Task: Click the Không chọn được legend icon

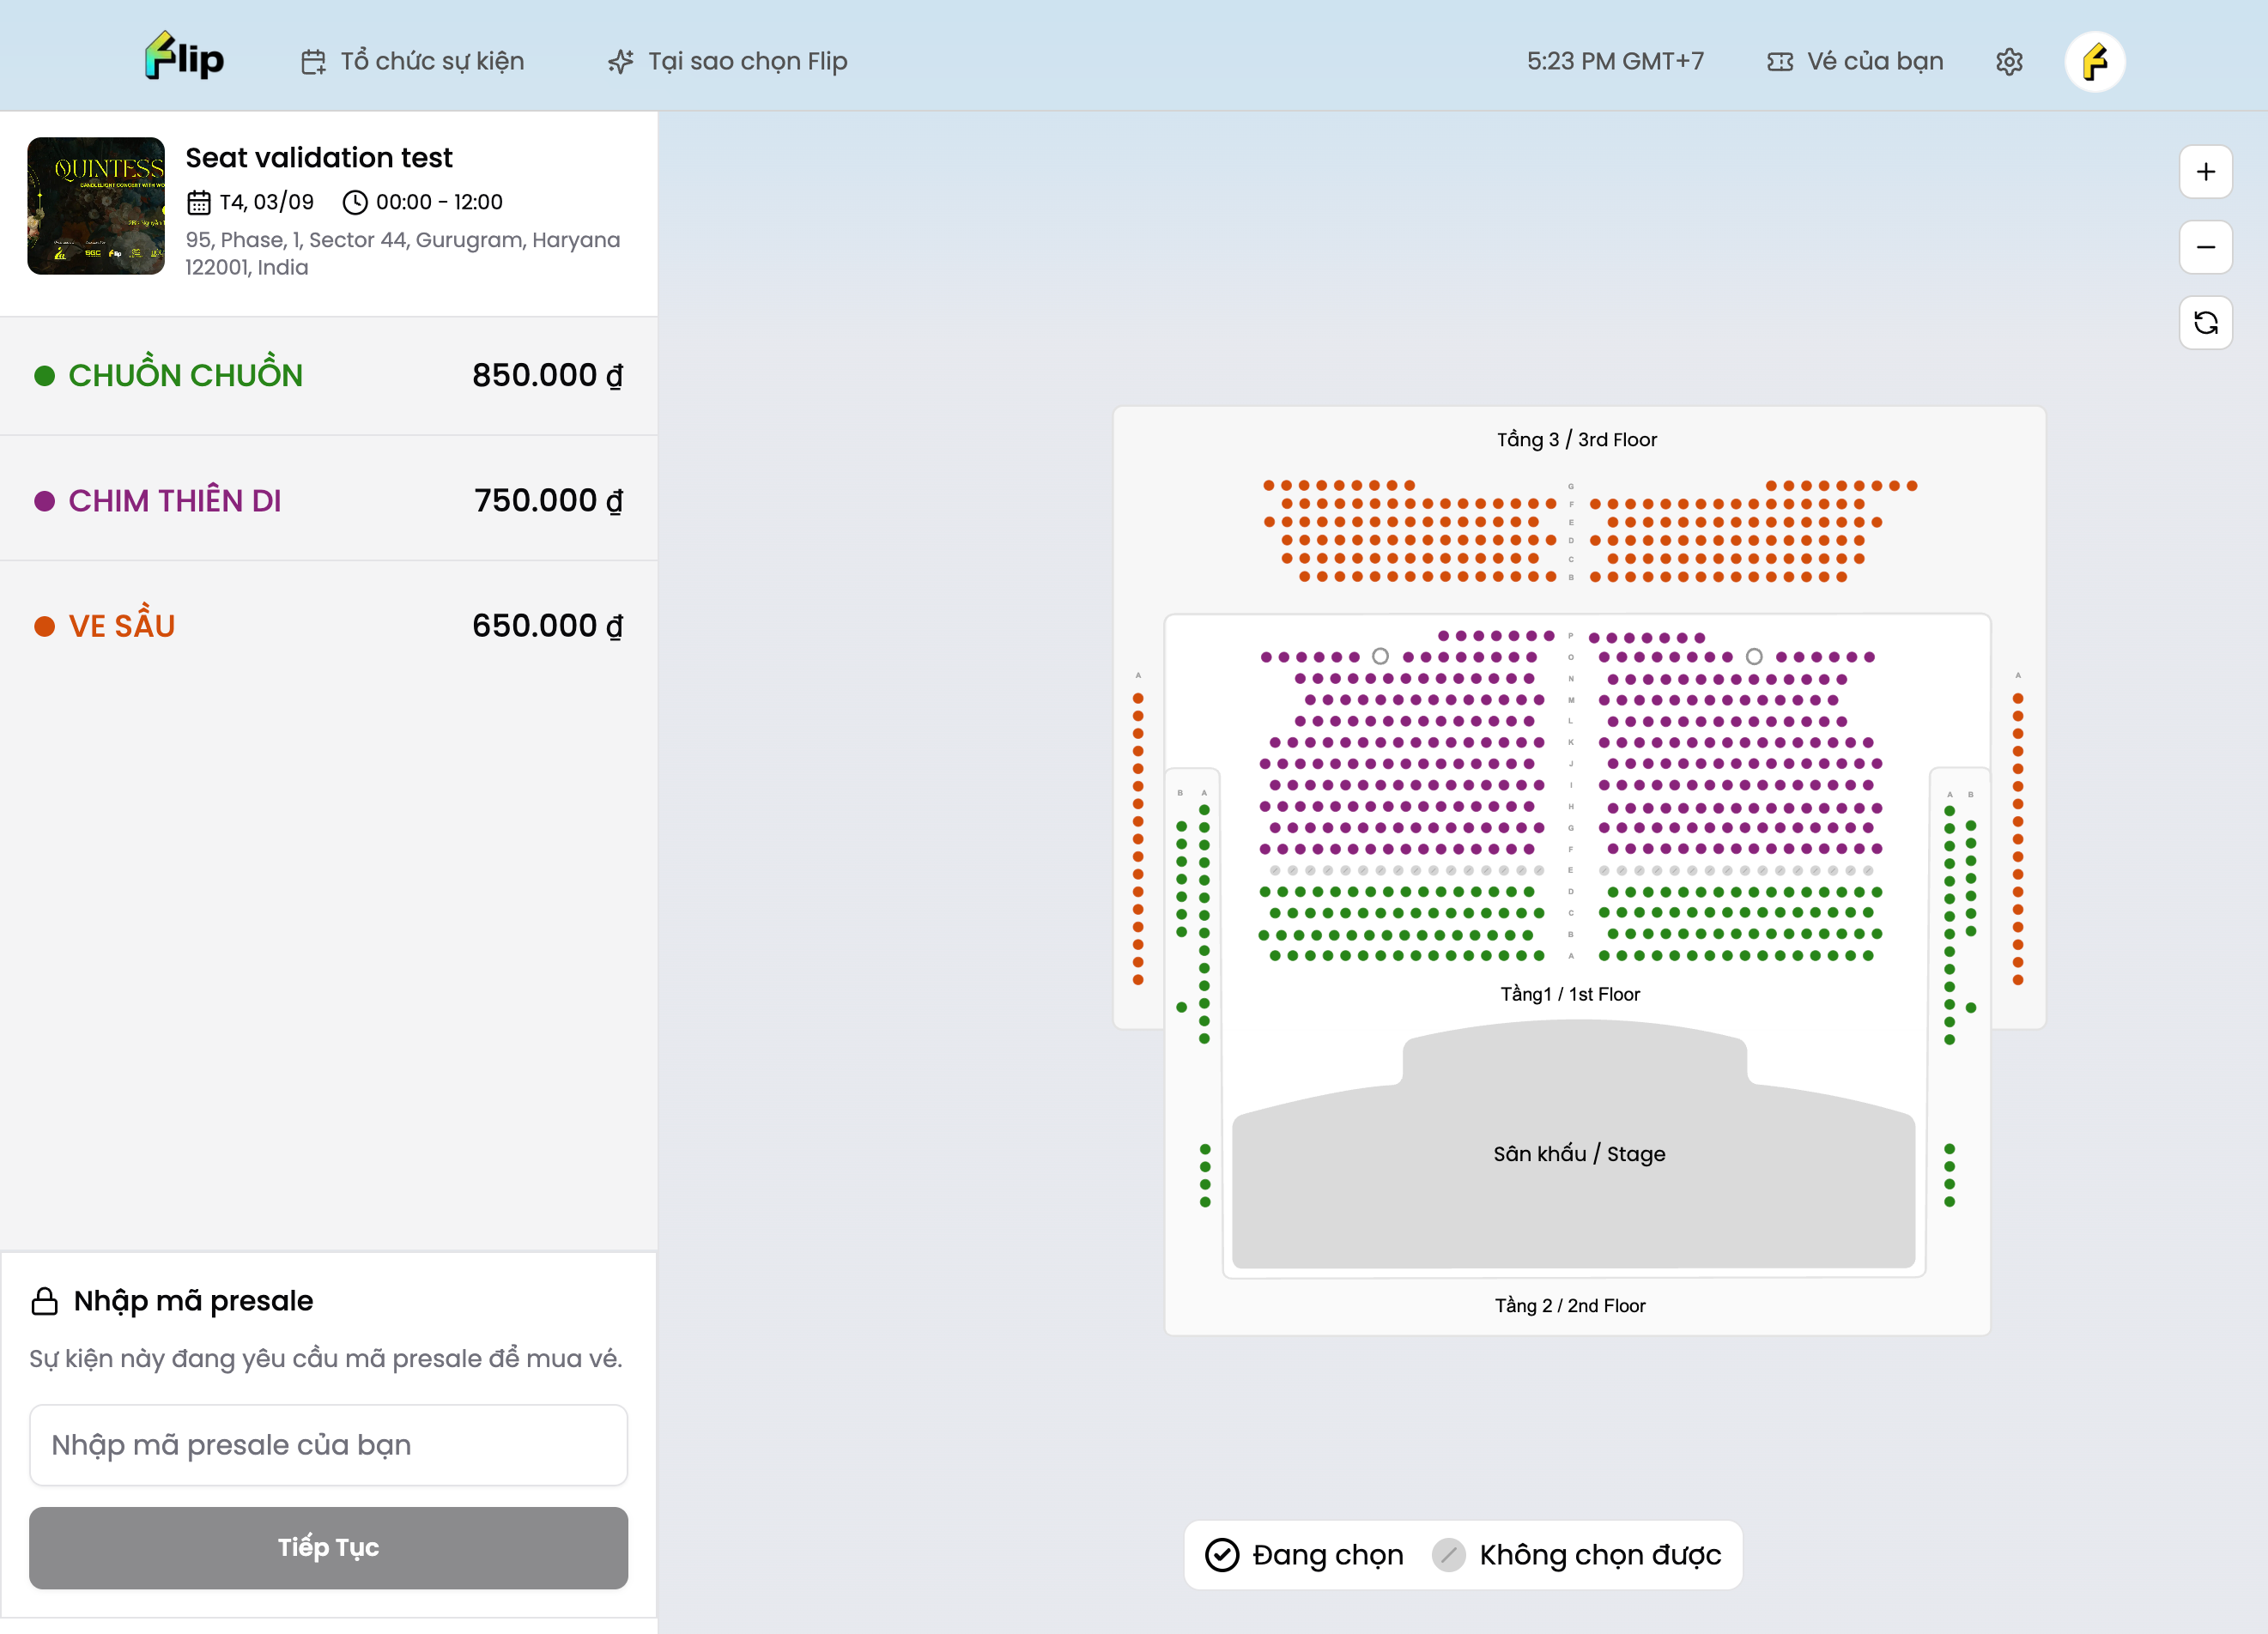Action: [1448, 1555]
